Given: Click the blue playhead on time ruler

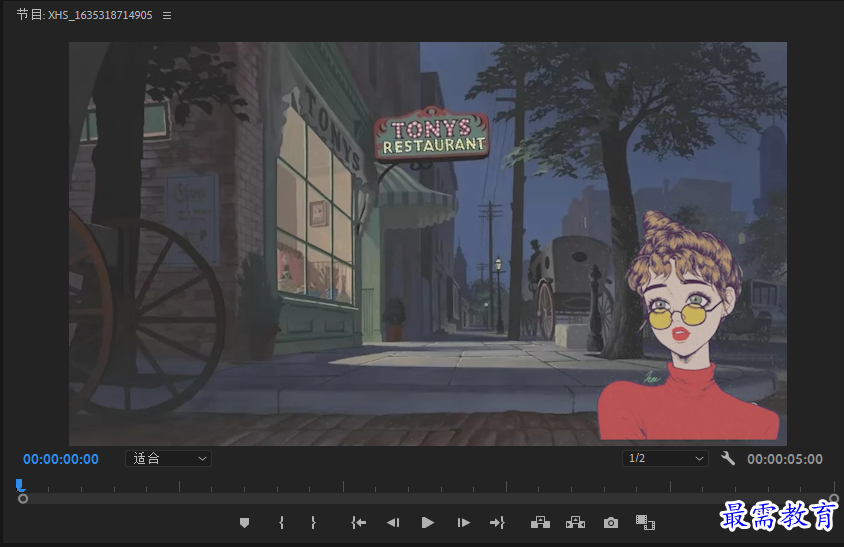Looking at the screenshot, I should click(x=20, y=486).
